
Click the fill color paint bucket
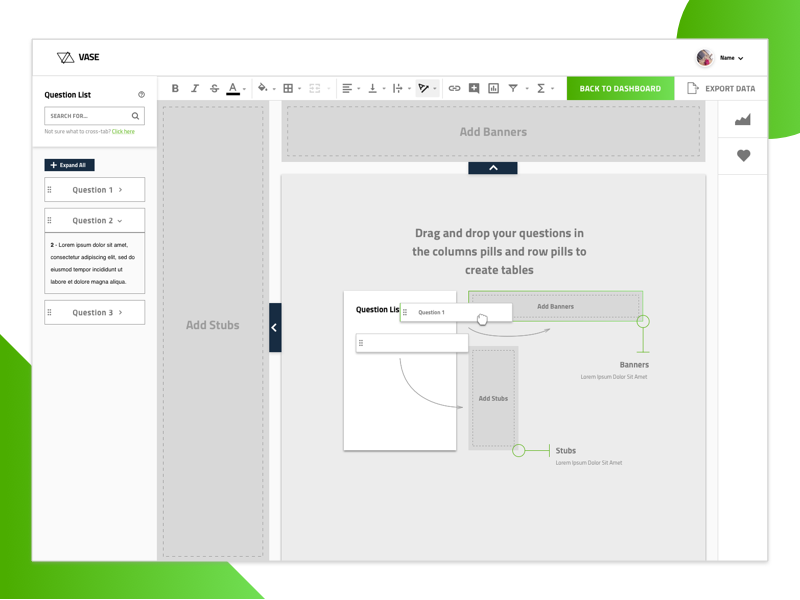tap(262, 88)
